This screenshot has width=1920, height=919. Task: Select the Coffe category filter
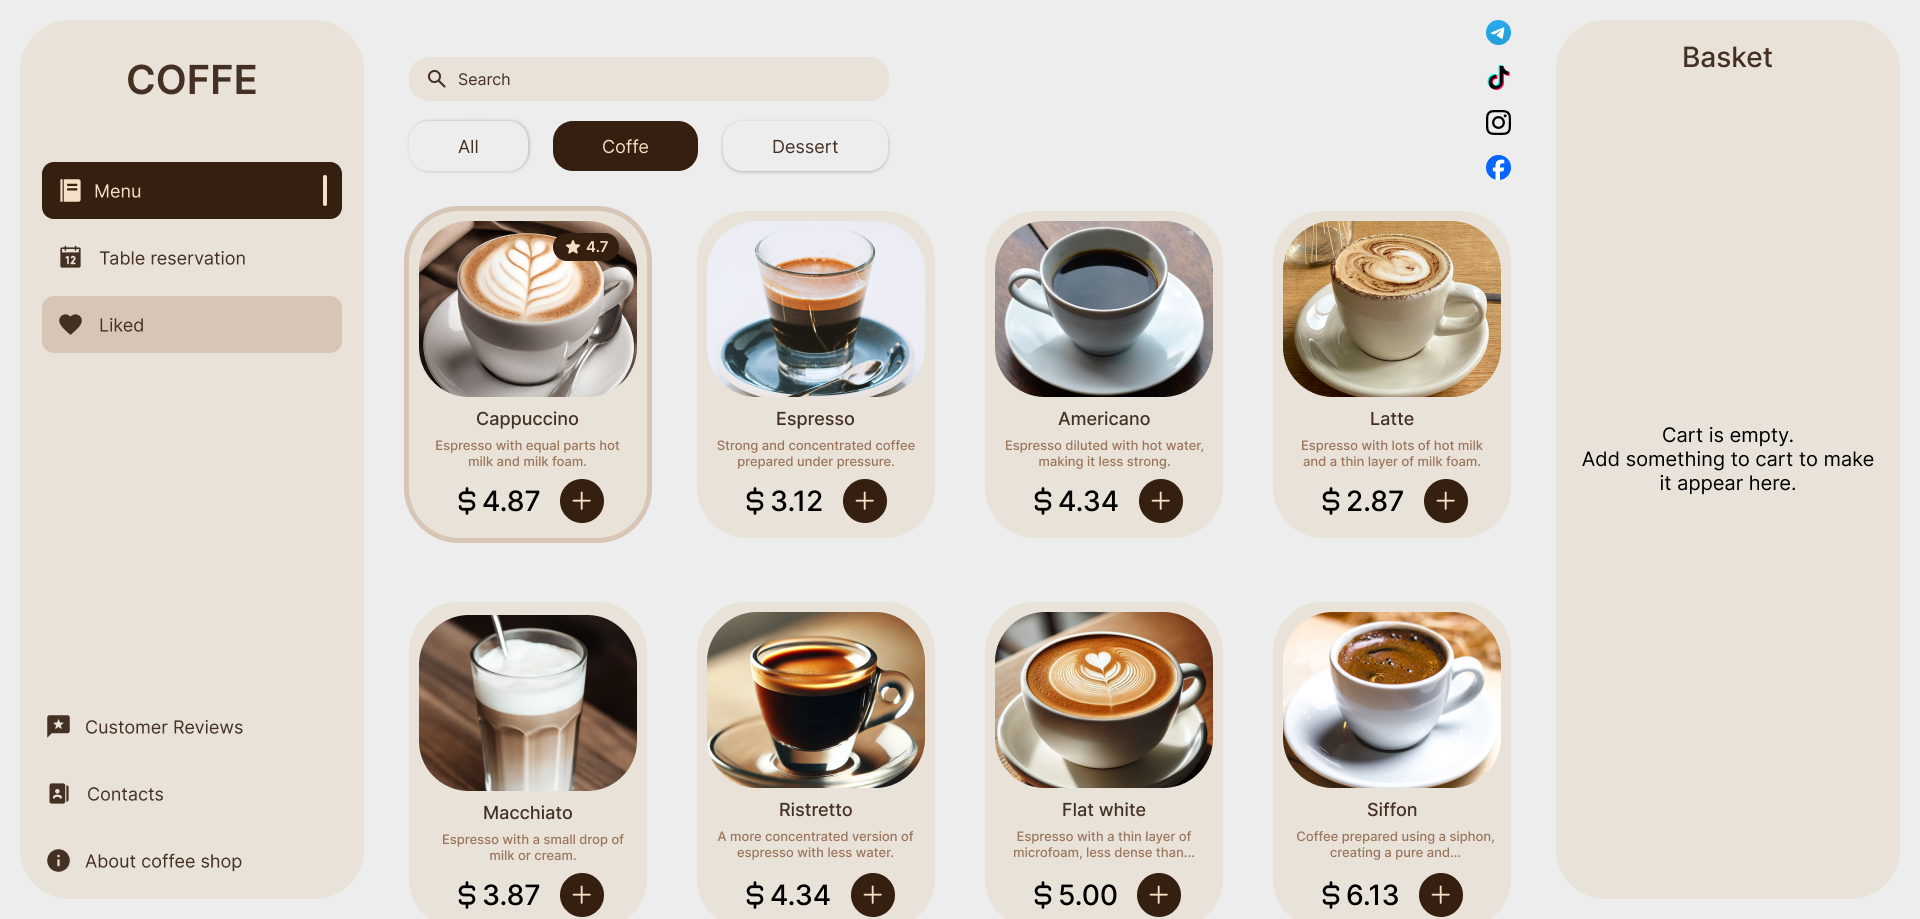click(625, 146)
